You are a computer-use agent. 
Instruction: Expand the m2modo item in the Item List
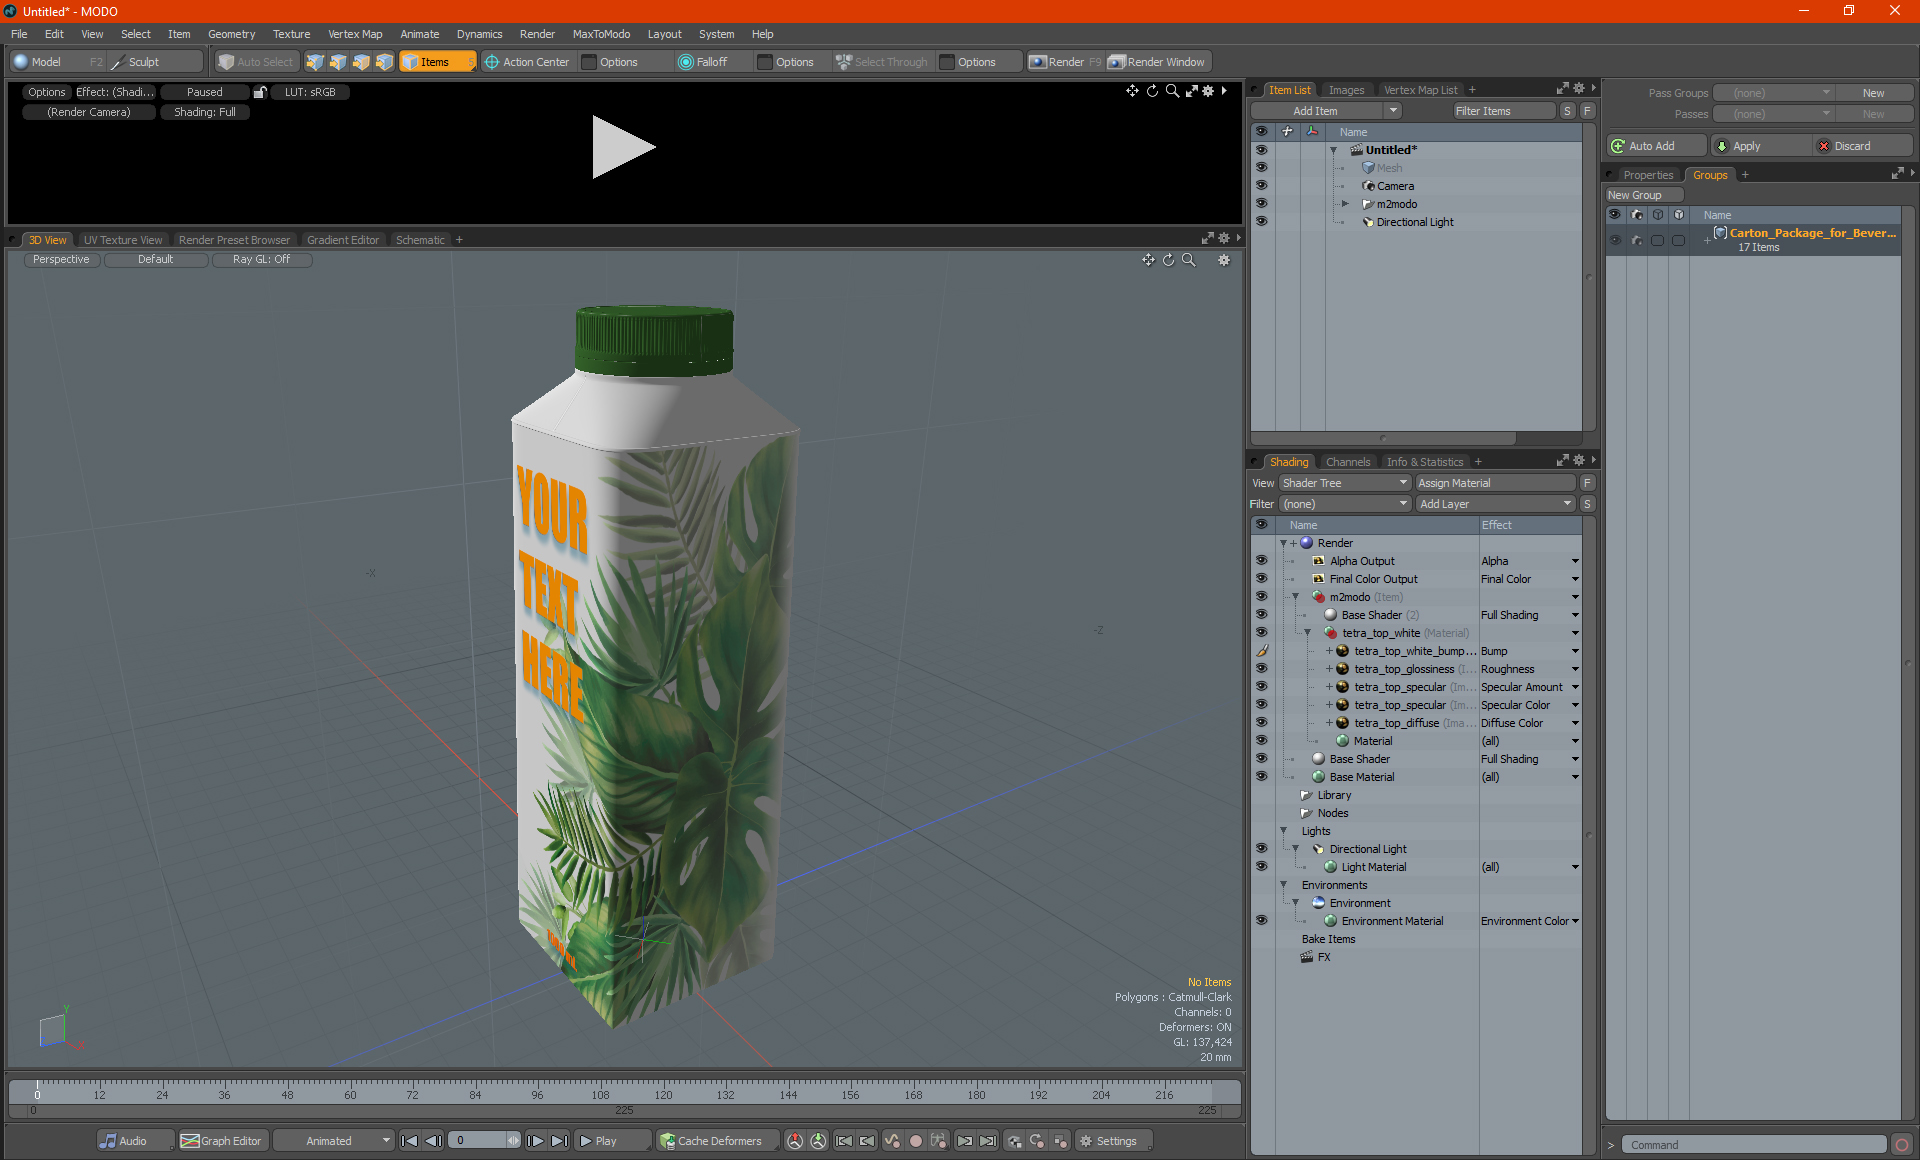[x=1346, y=204]
